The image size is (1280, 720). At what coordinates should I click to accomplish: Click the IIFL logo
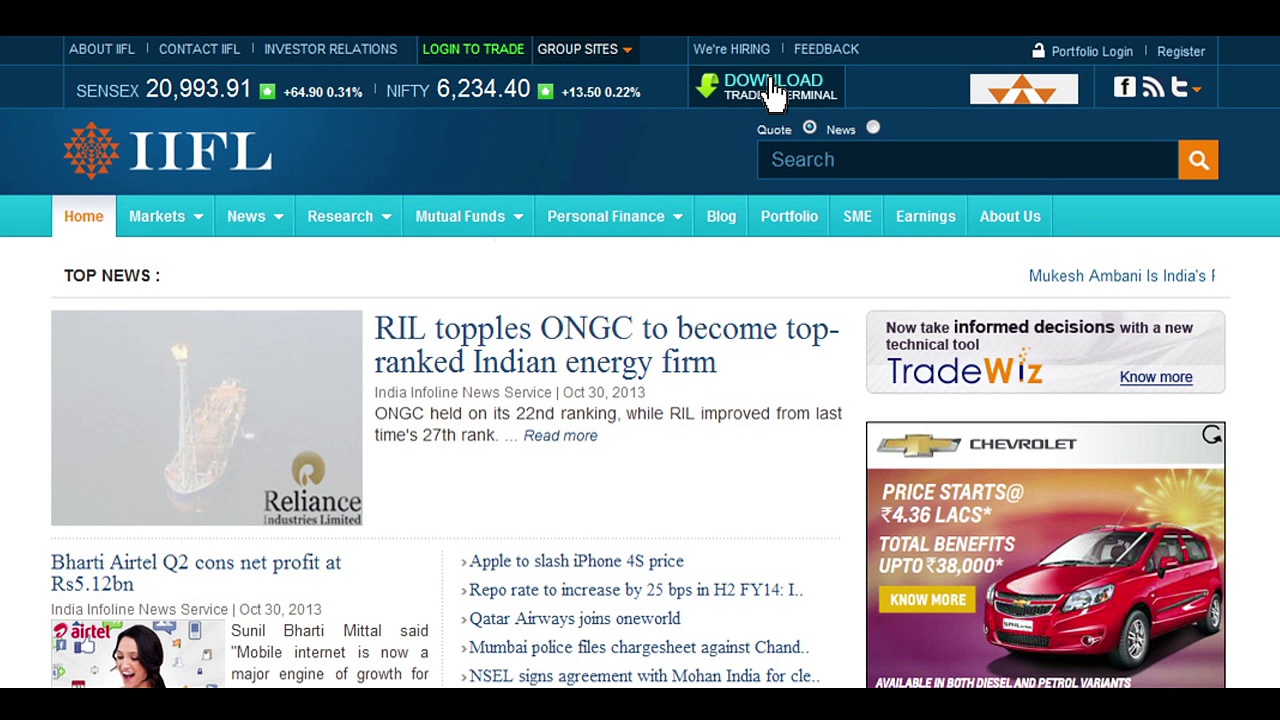pos(168,151)
